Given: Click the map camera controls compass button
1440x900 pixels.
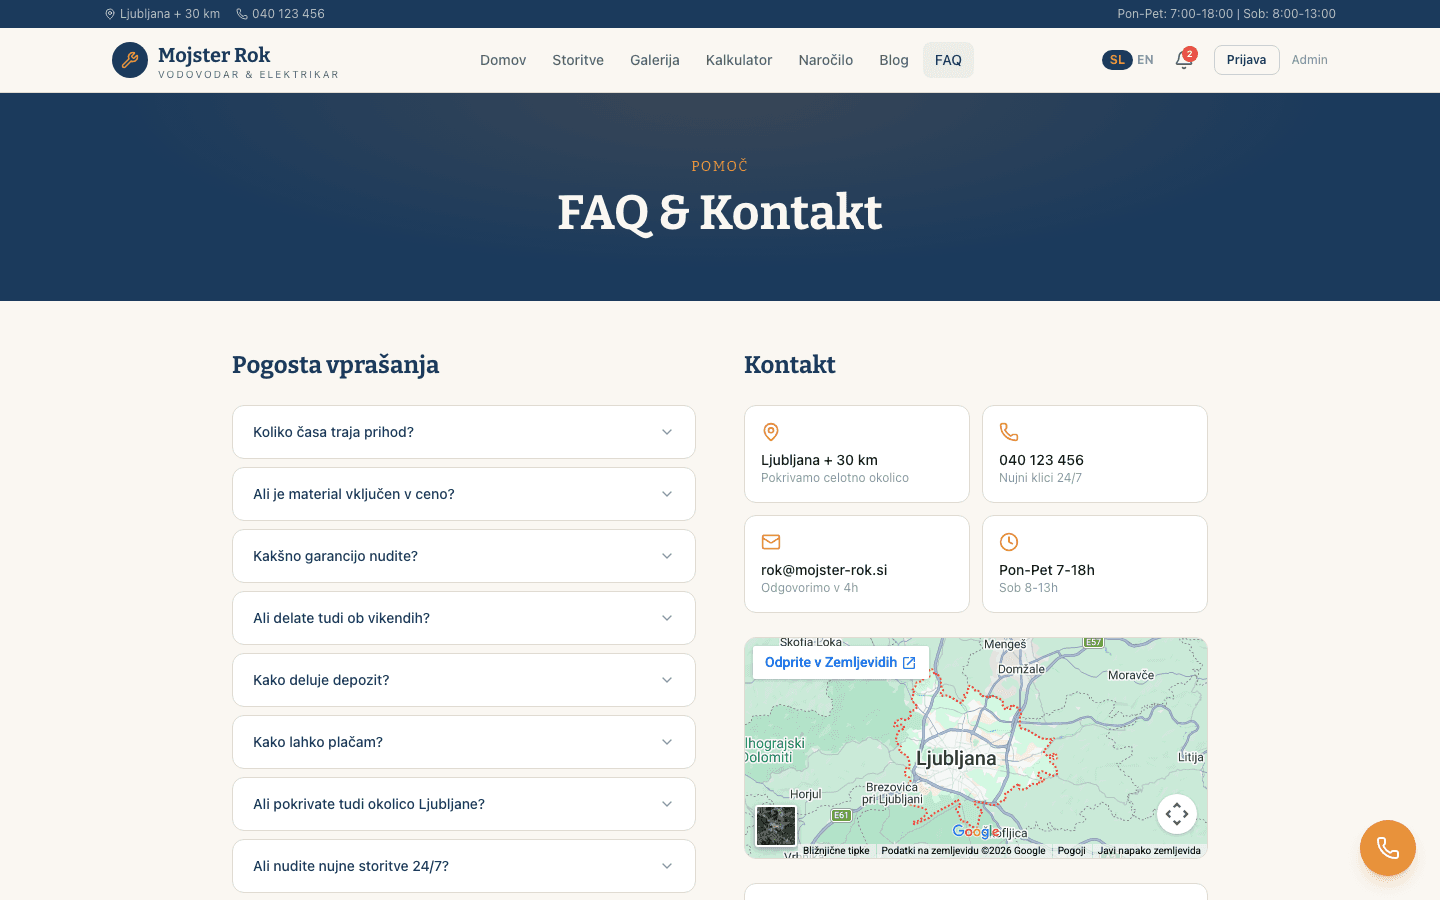Looking at the screenshot, I should [1177, 814].
